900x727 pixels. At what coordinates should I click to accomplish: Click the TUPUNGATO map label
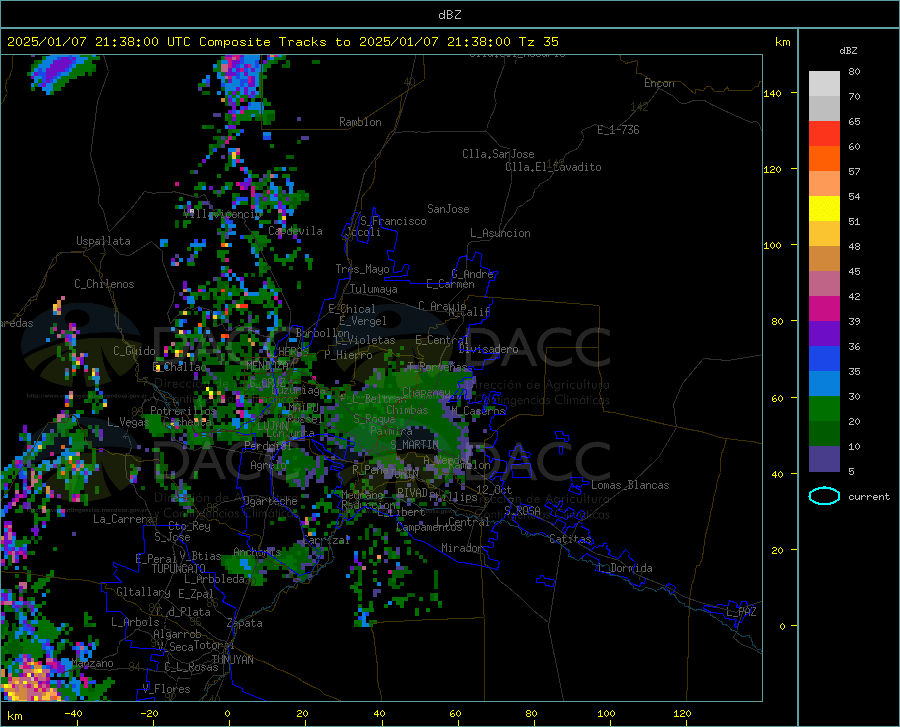tap(179, 569)
